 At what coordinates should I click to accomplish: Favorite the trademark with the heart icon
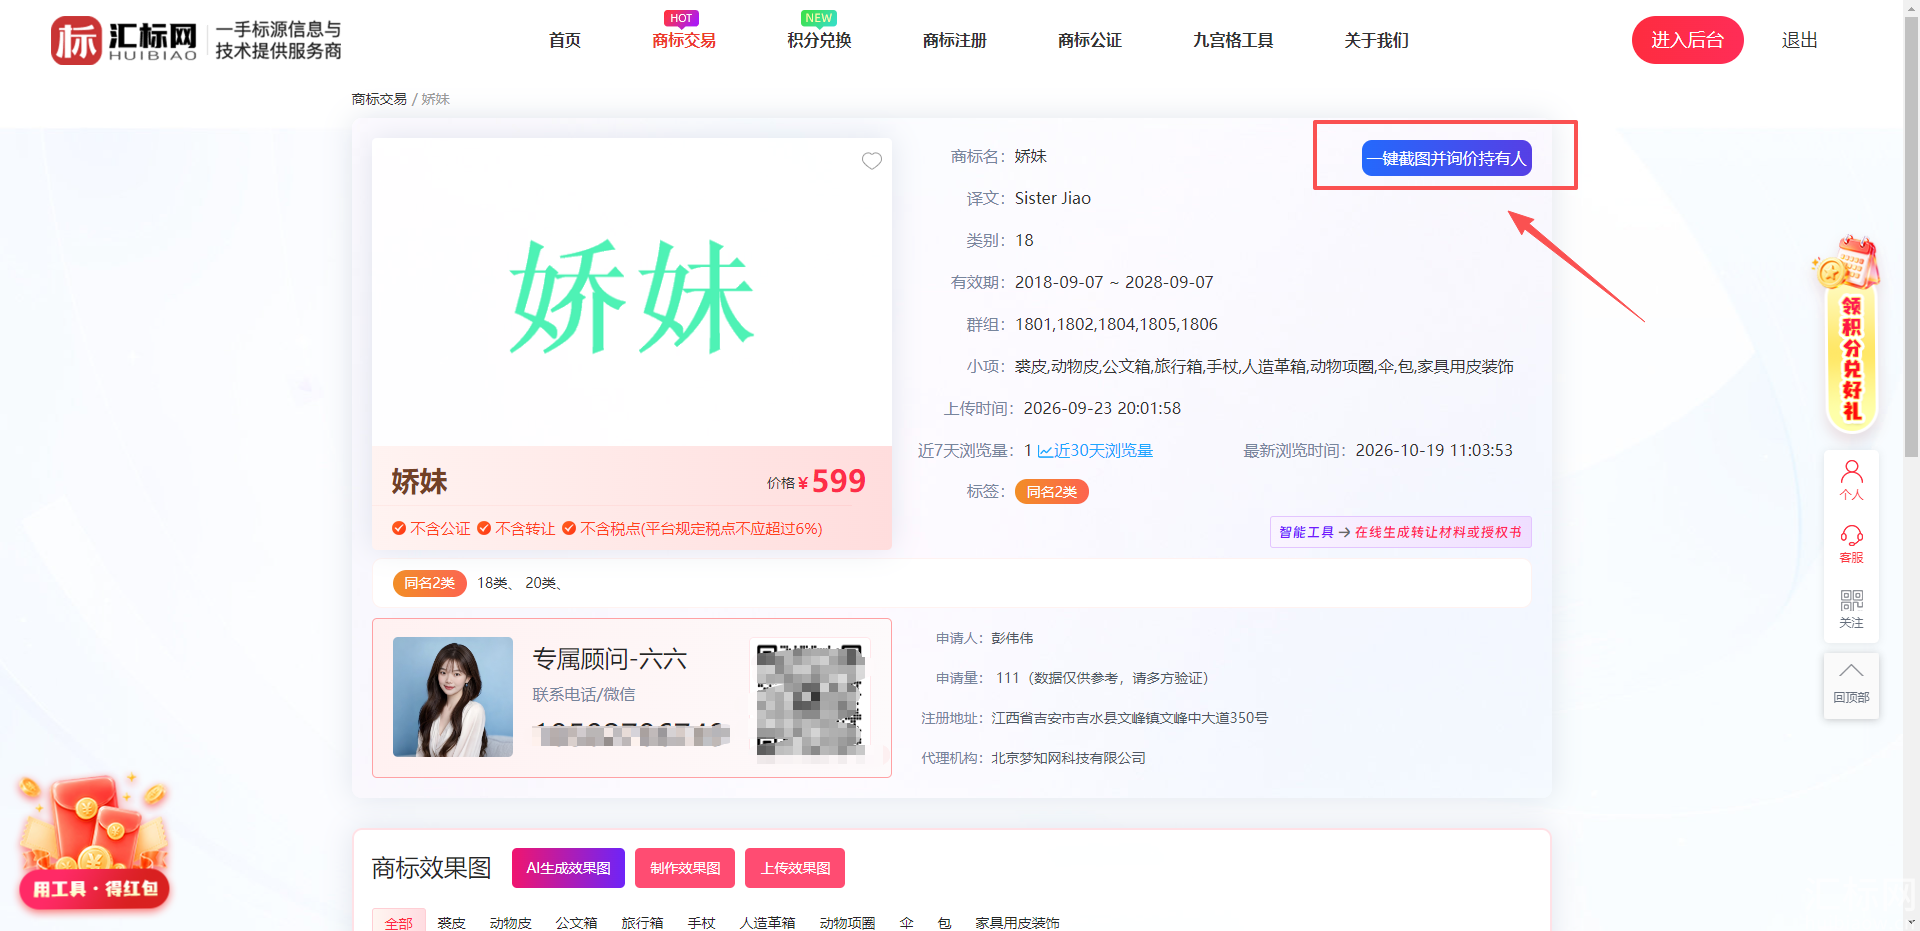[872, 161]
